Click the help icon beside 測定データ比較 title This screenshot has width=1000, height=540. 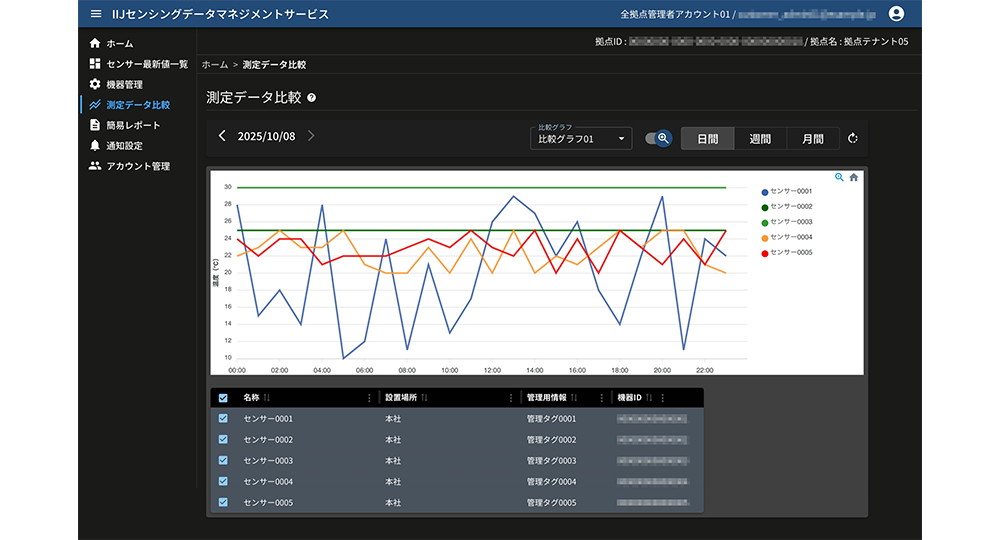[x=312, y=98]
